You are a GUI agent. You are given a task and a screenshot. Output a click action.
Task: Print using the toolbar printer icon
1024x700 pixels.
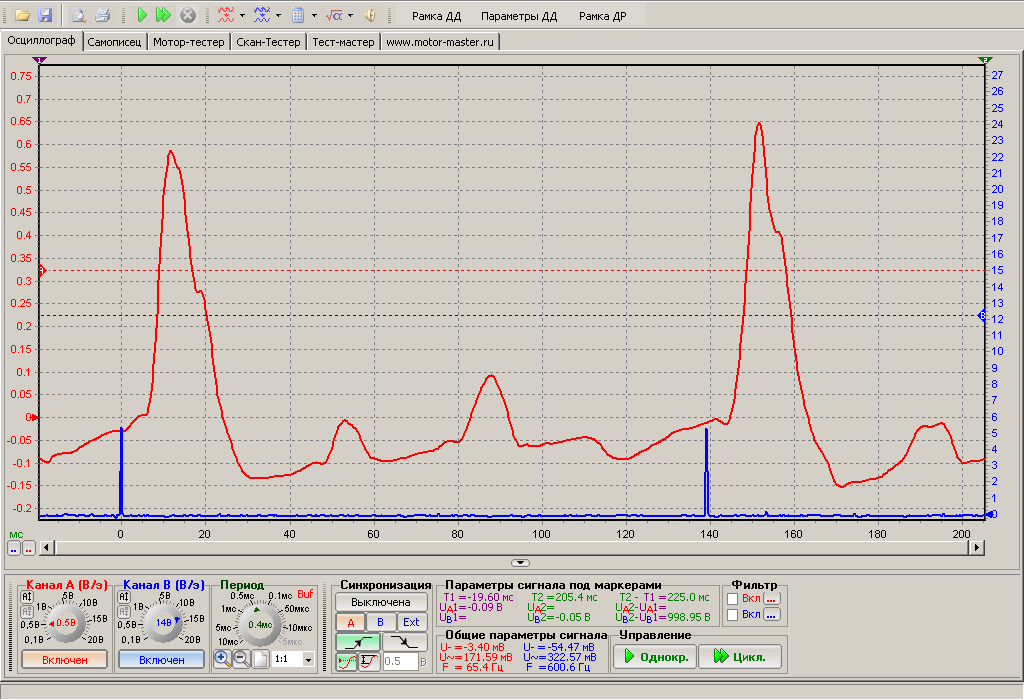click(x=102, y=15)
